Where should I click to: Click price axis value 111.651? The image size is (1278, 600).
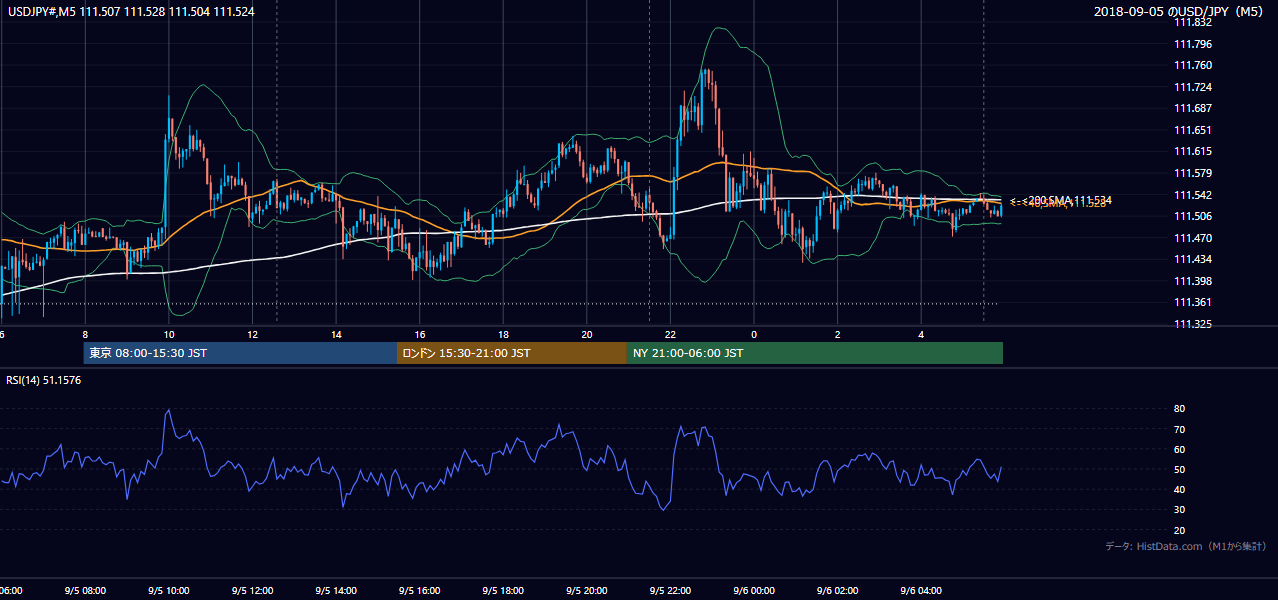(1192, 130)
